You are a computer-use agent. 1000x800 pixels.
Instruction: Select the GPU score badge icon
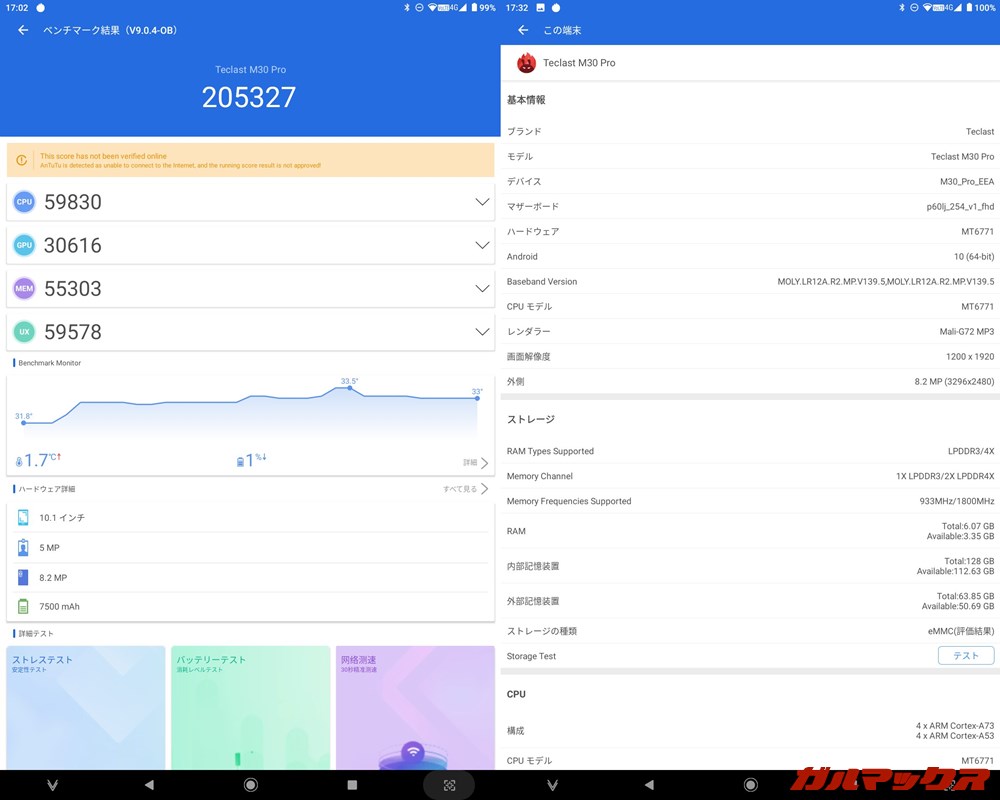click(24, 245)
